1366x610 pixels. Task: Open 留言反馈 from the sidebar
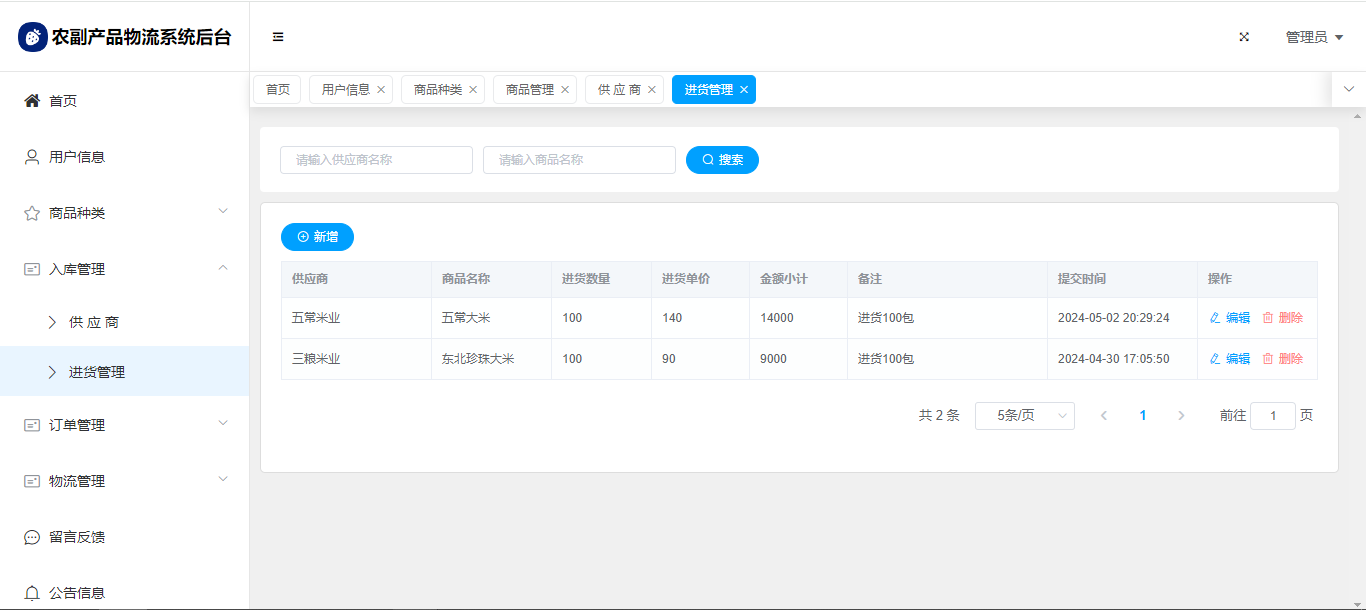click(x=77, y=537)
